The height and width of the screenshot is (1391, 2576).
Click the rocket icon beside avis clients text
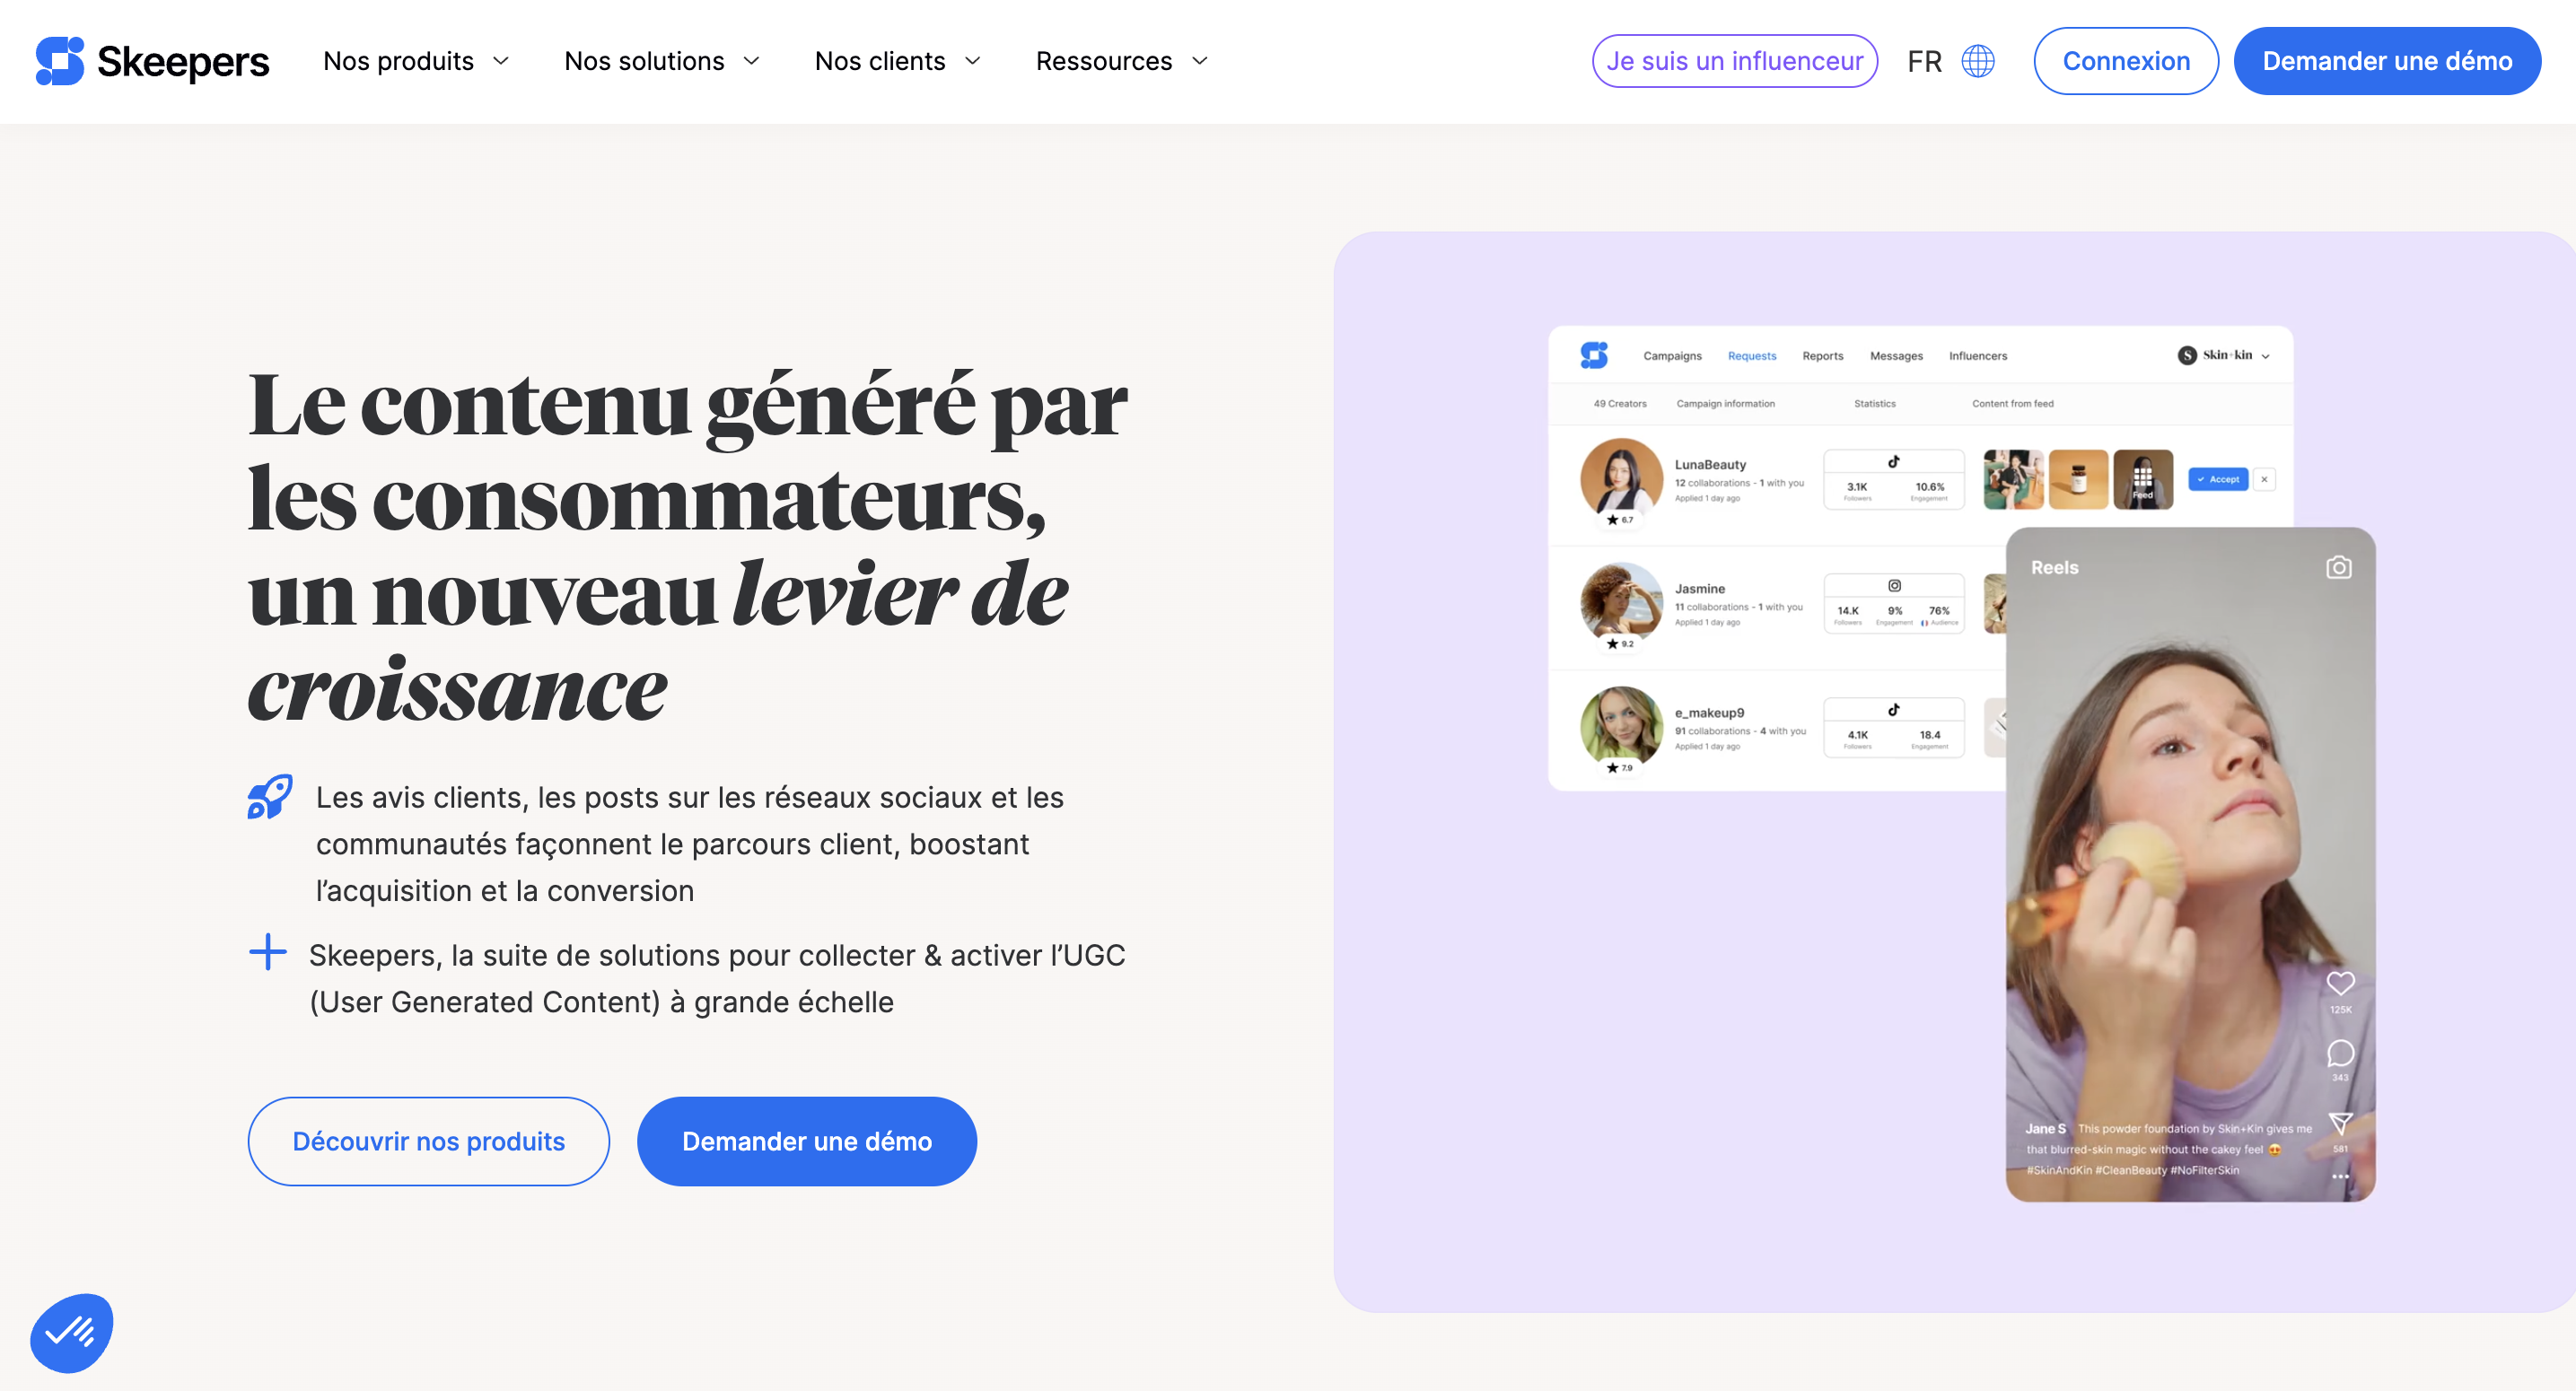270,797
